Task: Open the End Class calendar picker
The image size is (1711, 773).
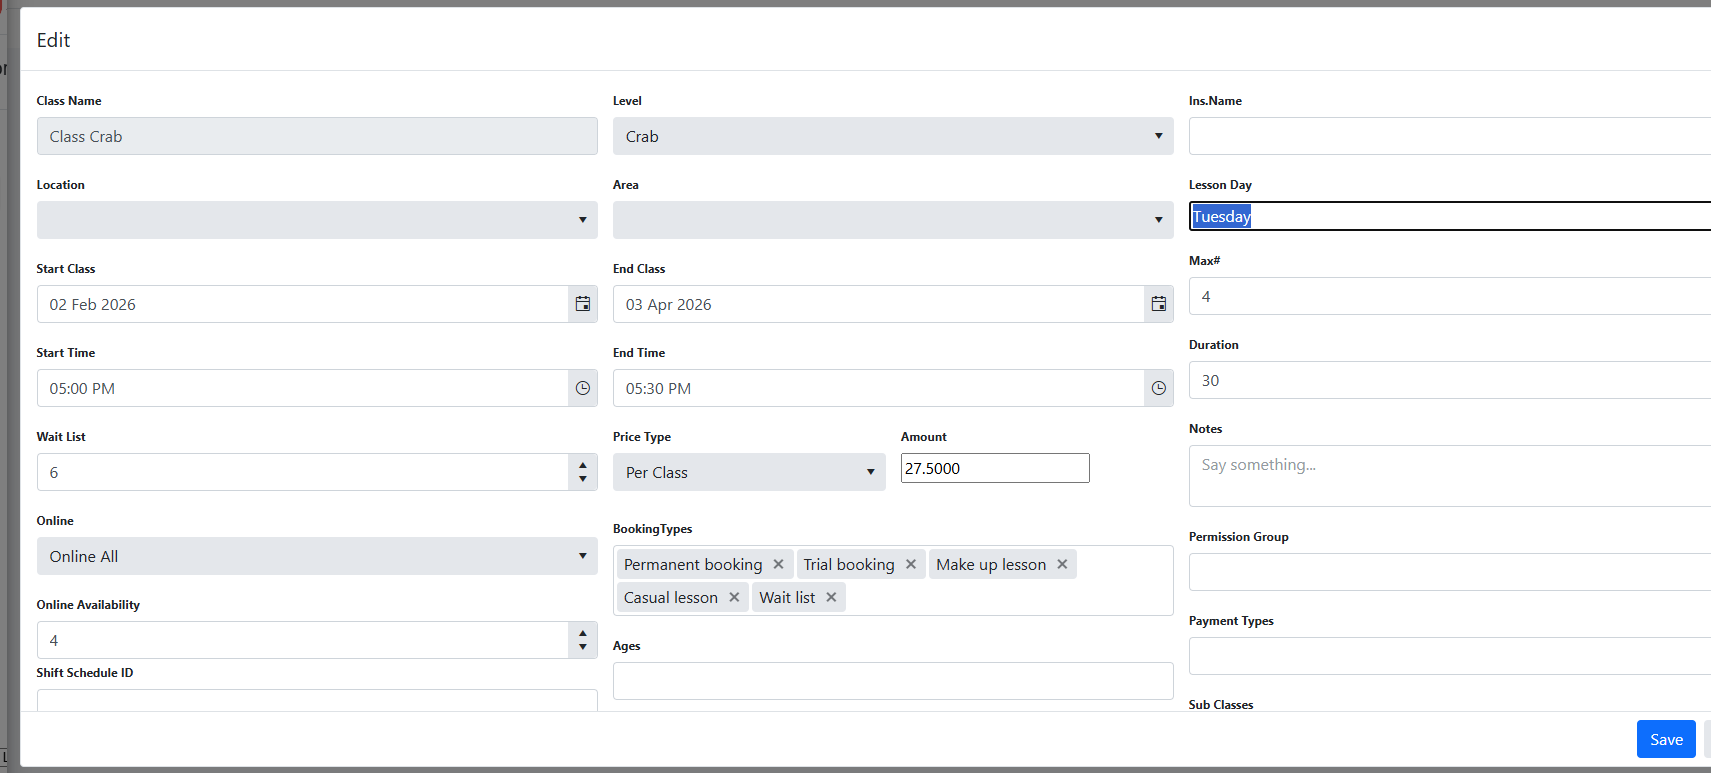Action: click(x=1158, y=304)
